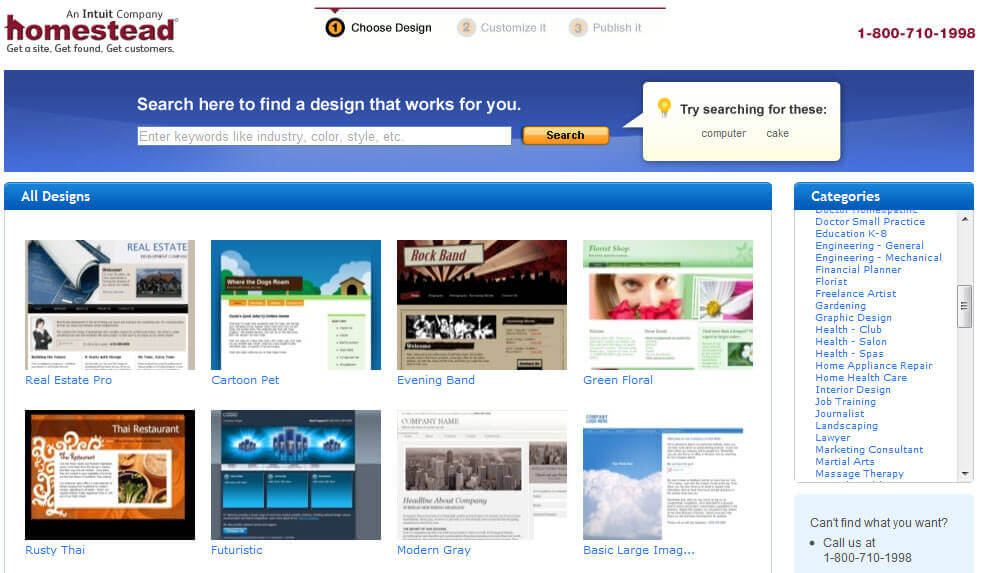This screenshot has width=983, height=573.
Task: Try the suggested search 'computer'
Action: coord(723,133)
